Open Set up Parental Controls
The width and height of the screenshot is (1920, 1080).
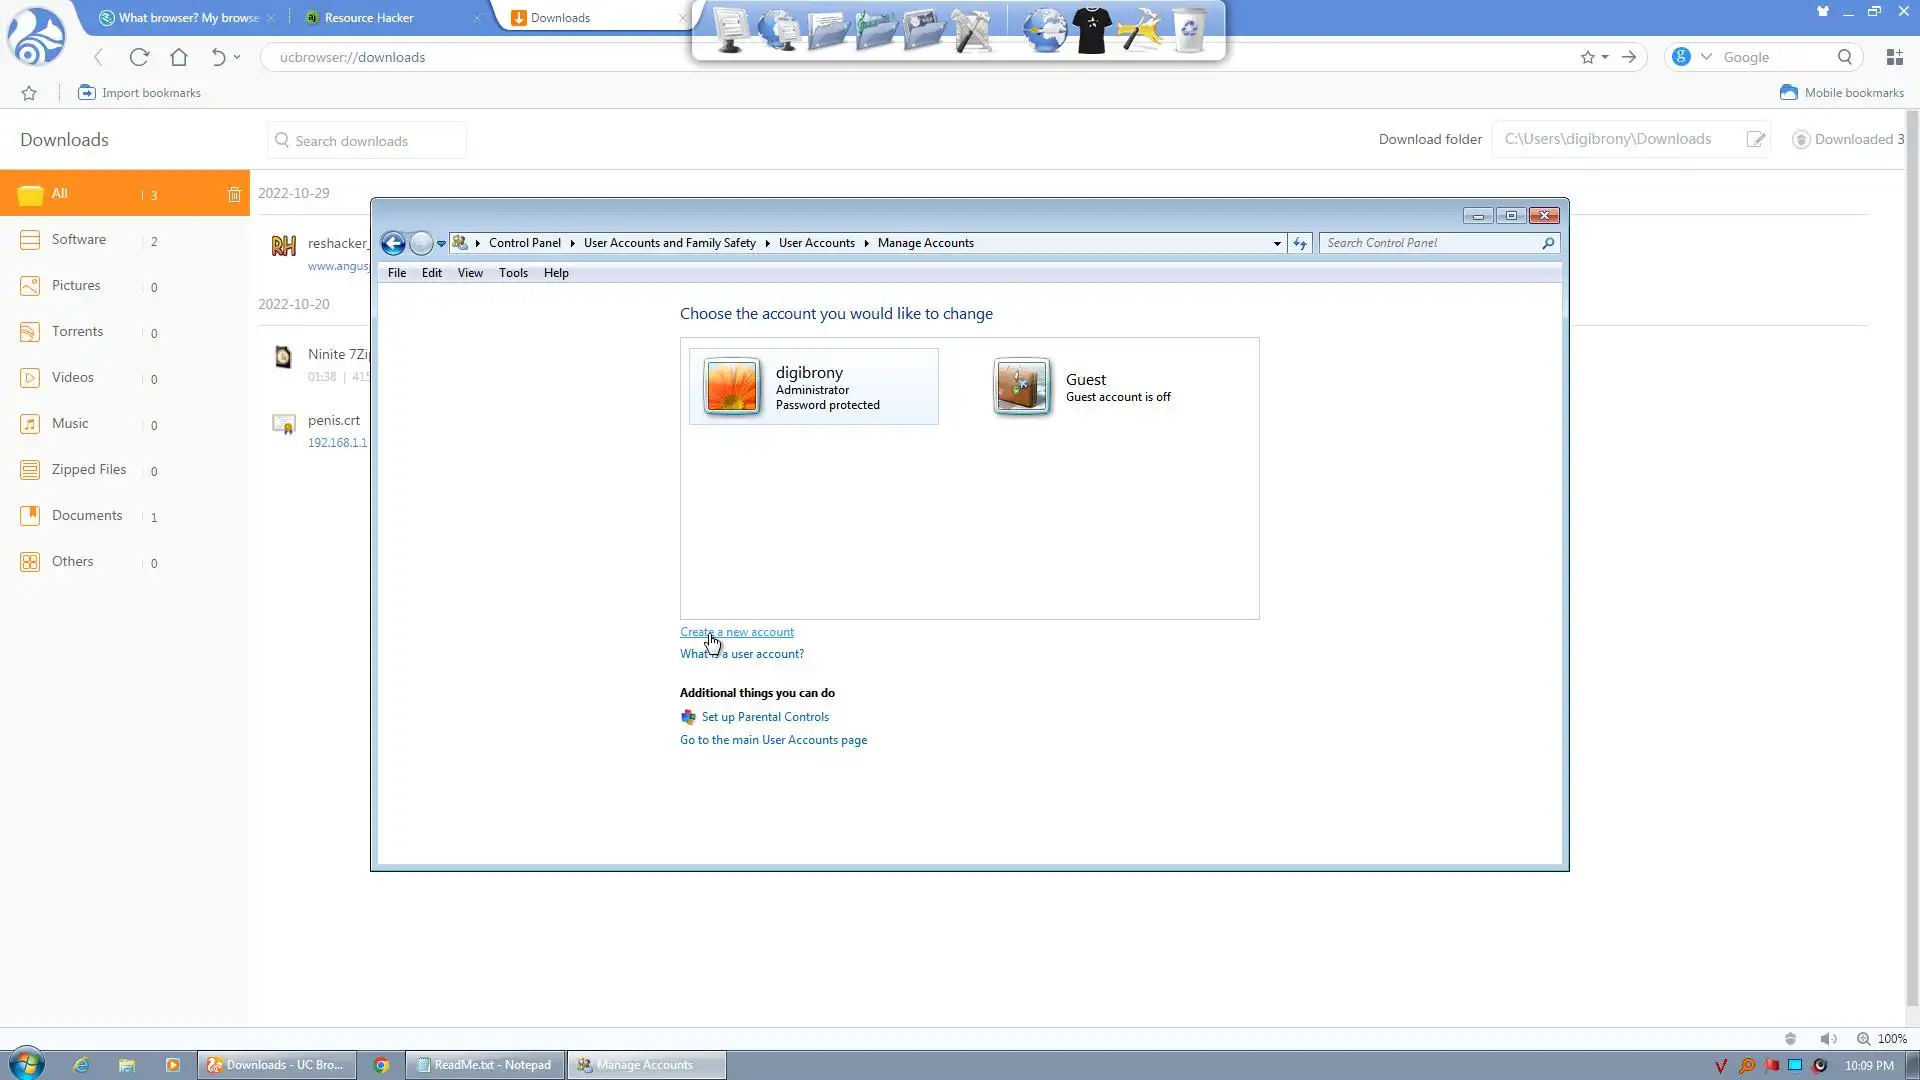765,717
